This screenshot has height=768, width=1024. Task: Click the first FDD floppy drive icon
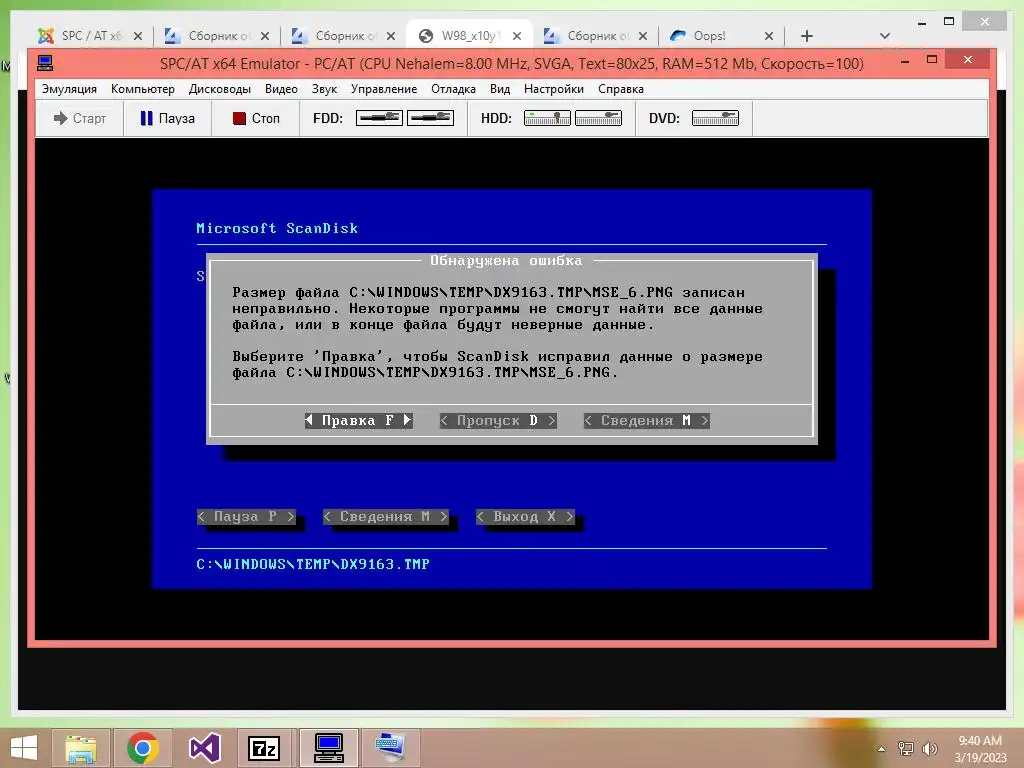pyautogui.click(x=379, y=118)
